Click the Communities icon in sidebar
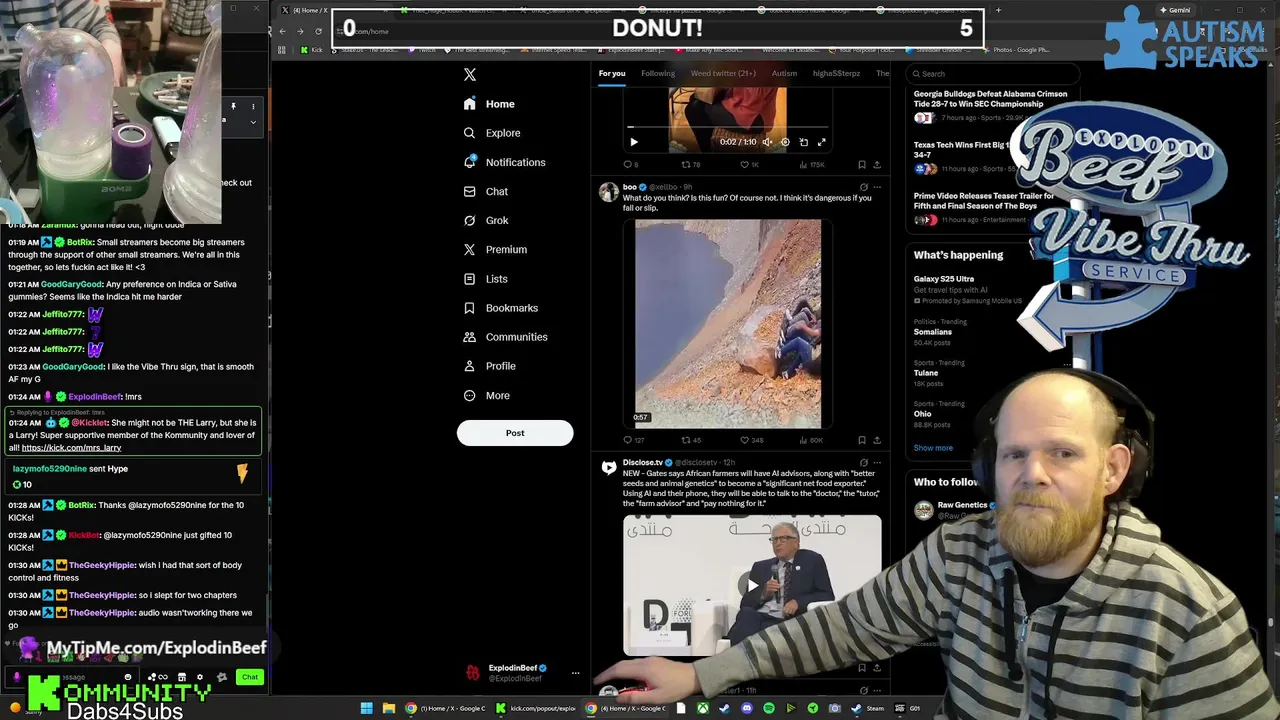The width and height of the screenshot is (1280, 720). pyautogui.click(x=469, y=337)
